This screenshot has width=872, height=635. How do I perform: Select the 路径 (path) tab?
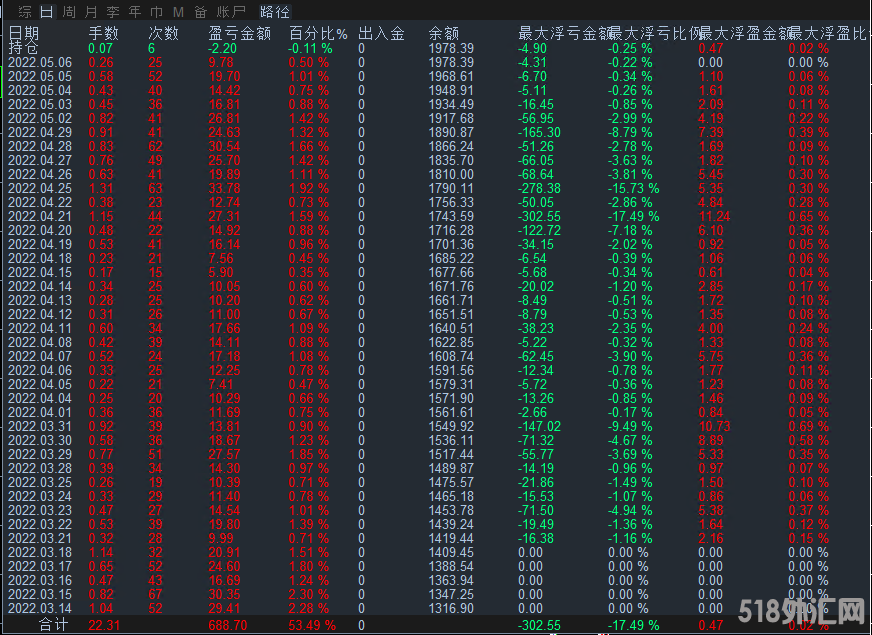pyautogui.click(x=274, y=12)
